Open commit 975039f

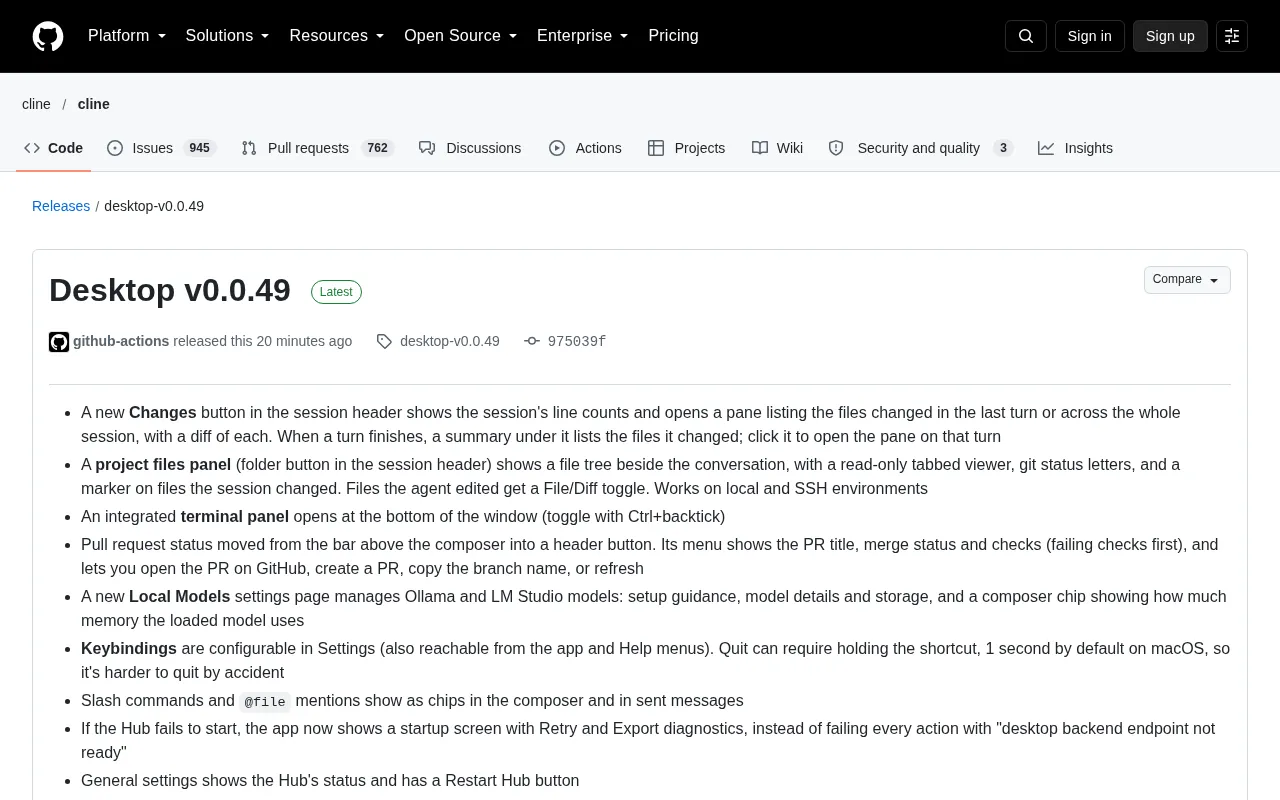point(577,342)
